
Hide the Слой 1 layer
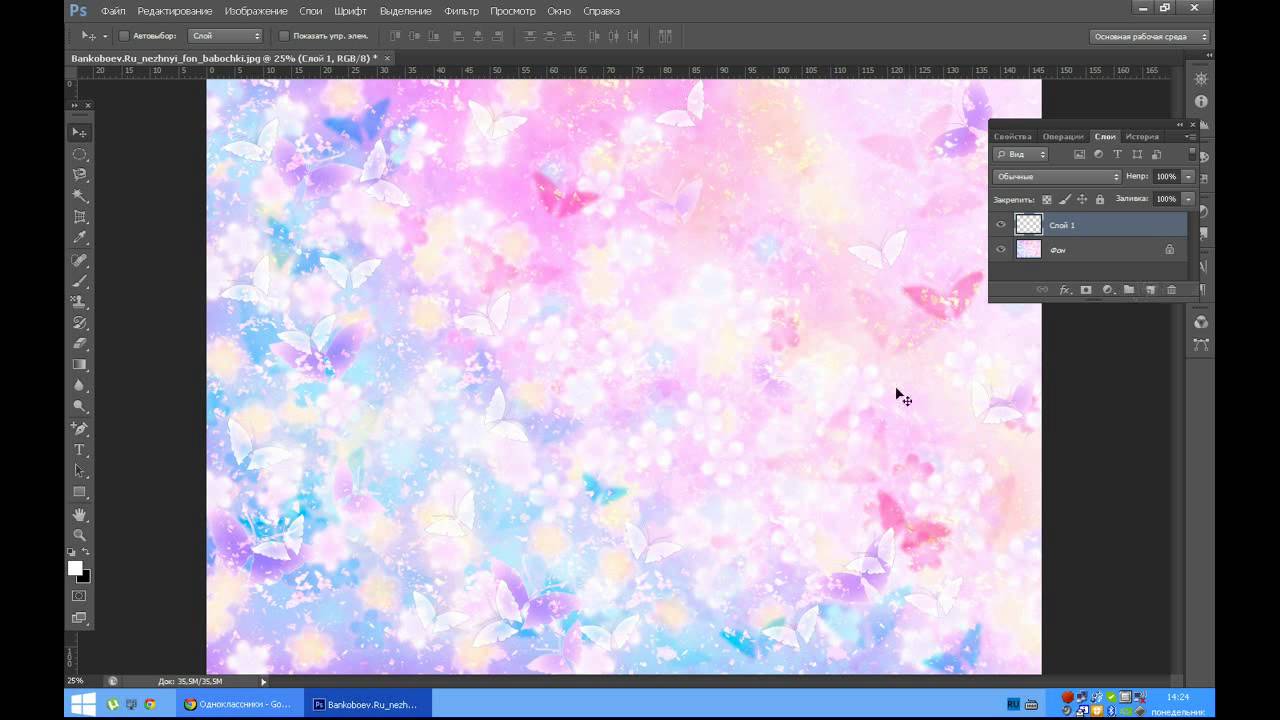[x=1001, y=225]
